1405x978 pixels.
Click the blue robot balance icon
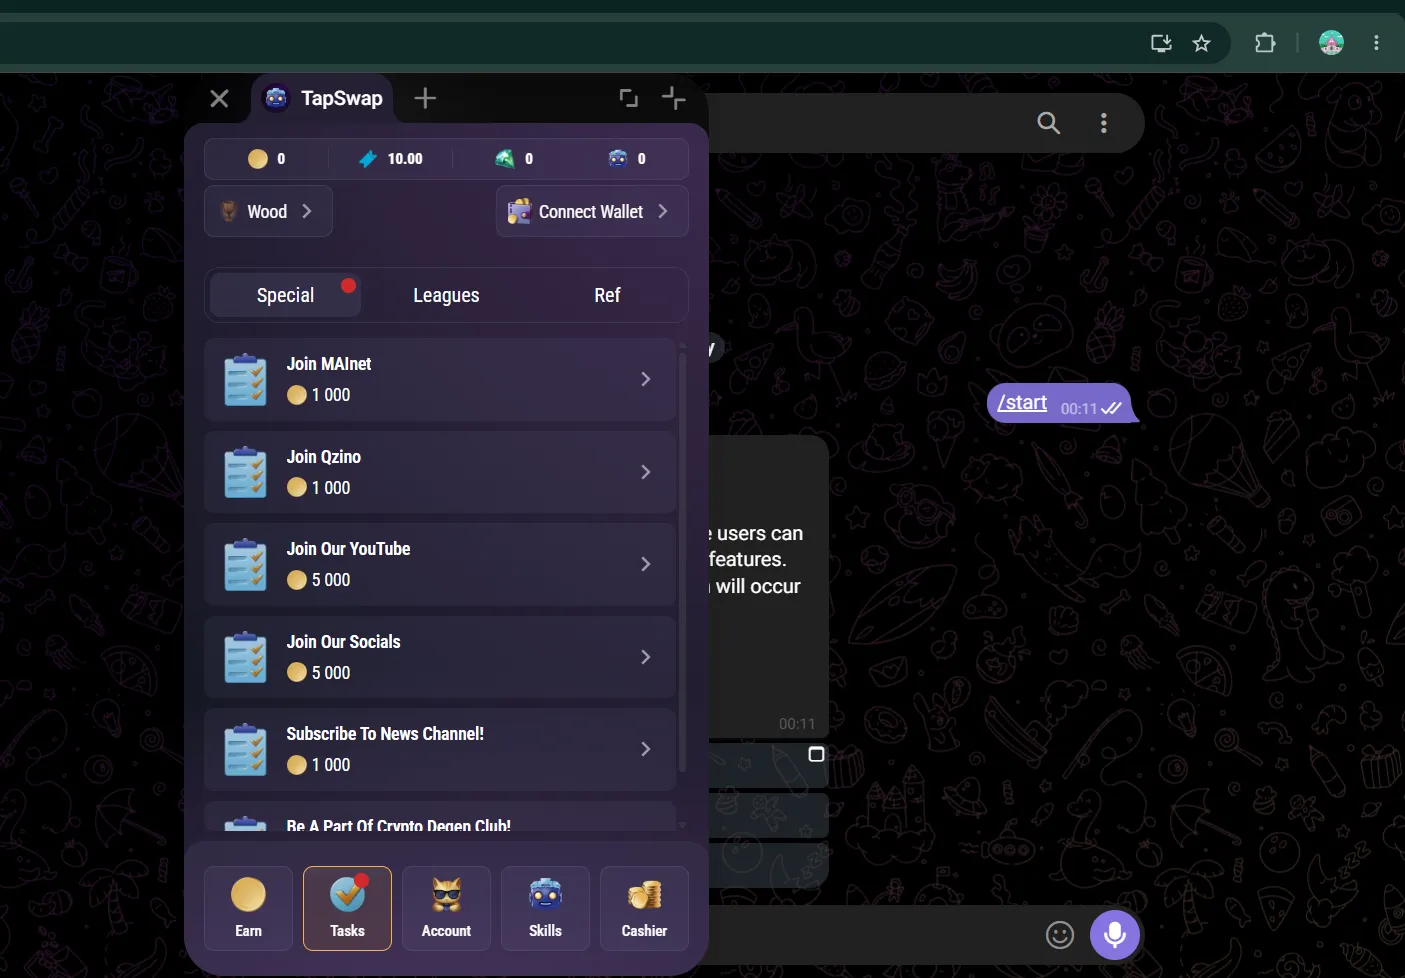click(618, 159)
